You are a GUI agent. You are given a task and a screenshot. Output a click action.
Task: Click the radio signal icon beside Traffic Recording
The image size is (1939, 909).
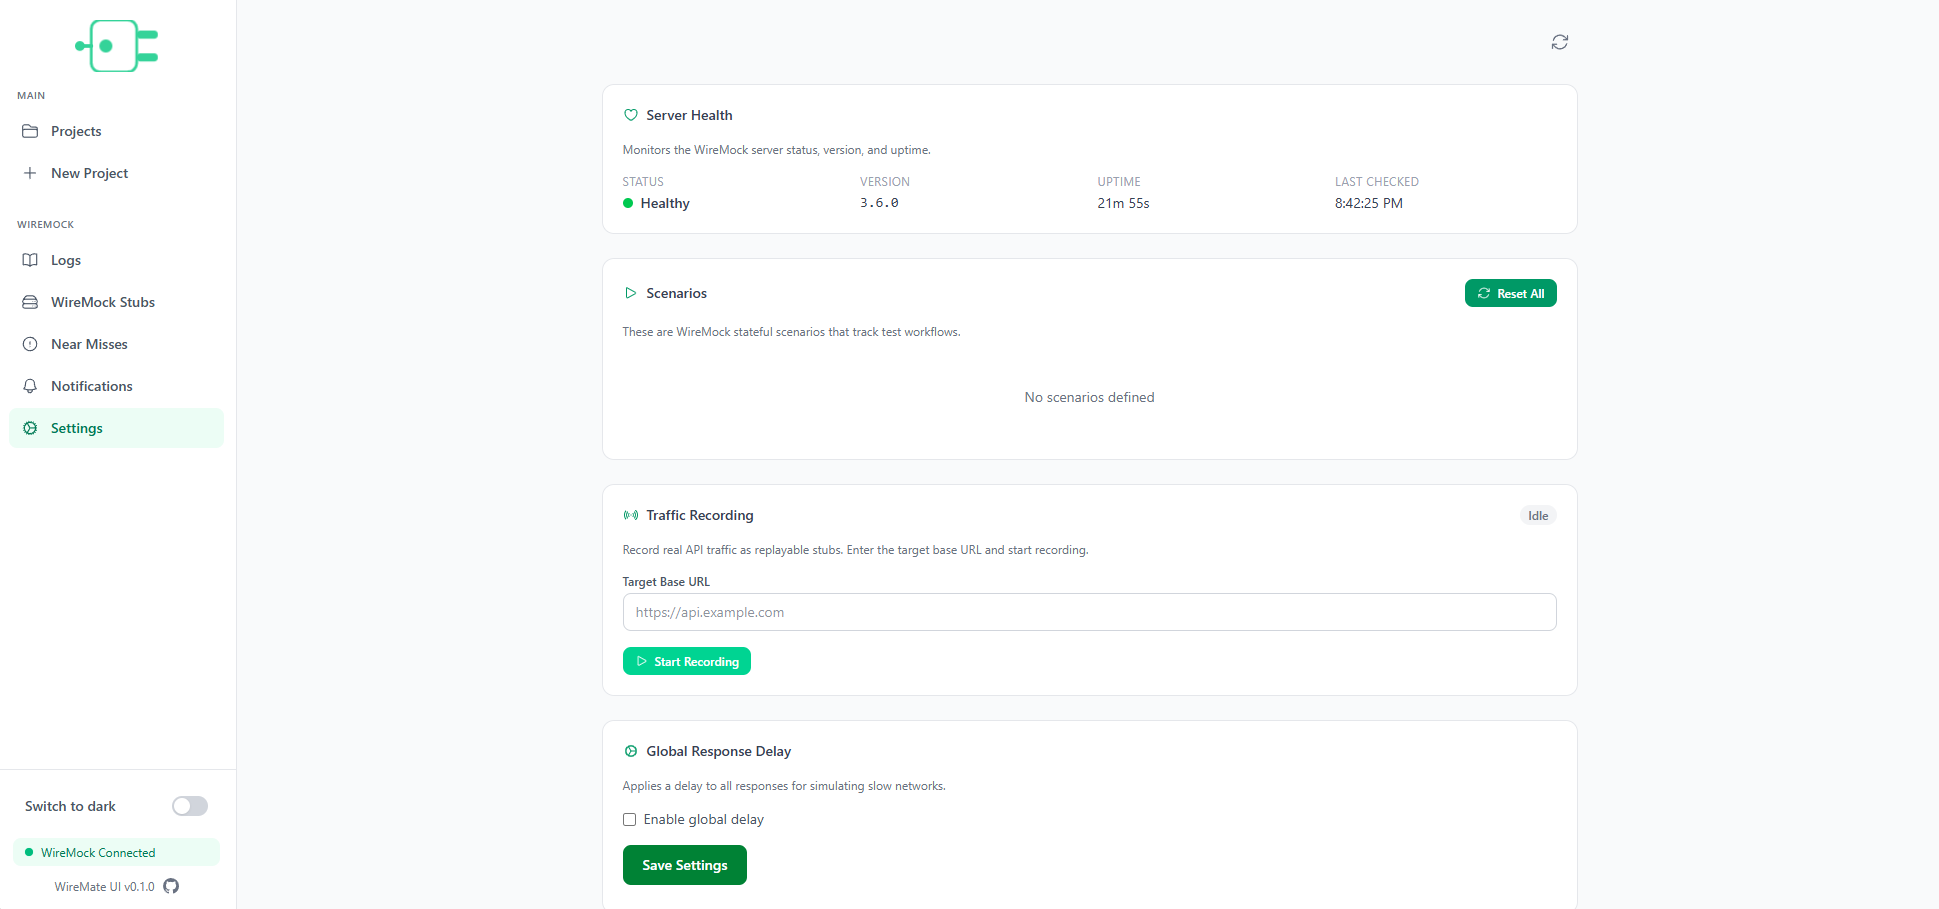coord(631,515)
